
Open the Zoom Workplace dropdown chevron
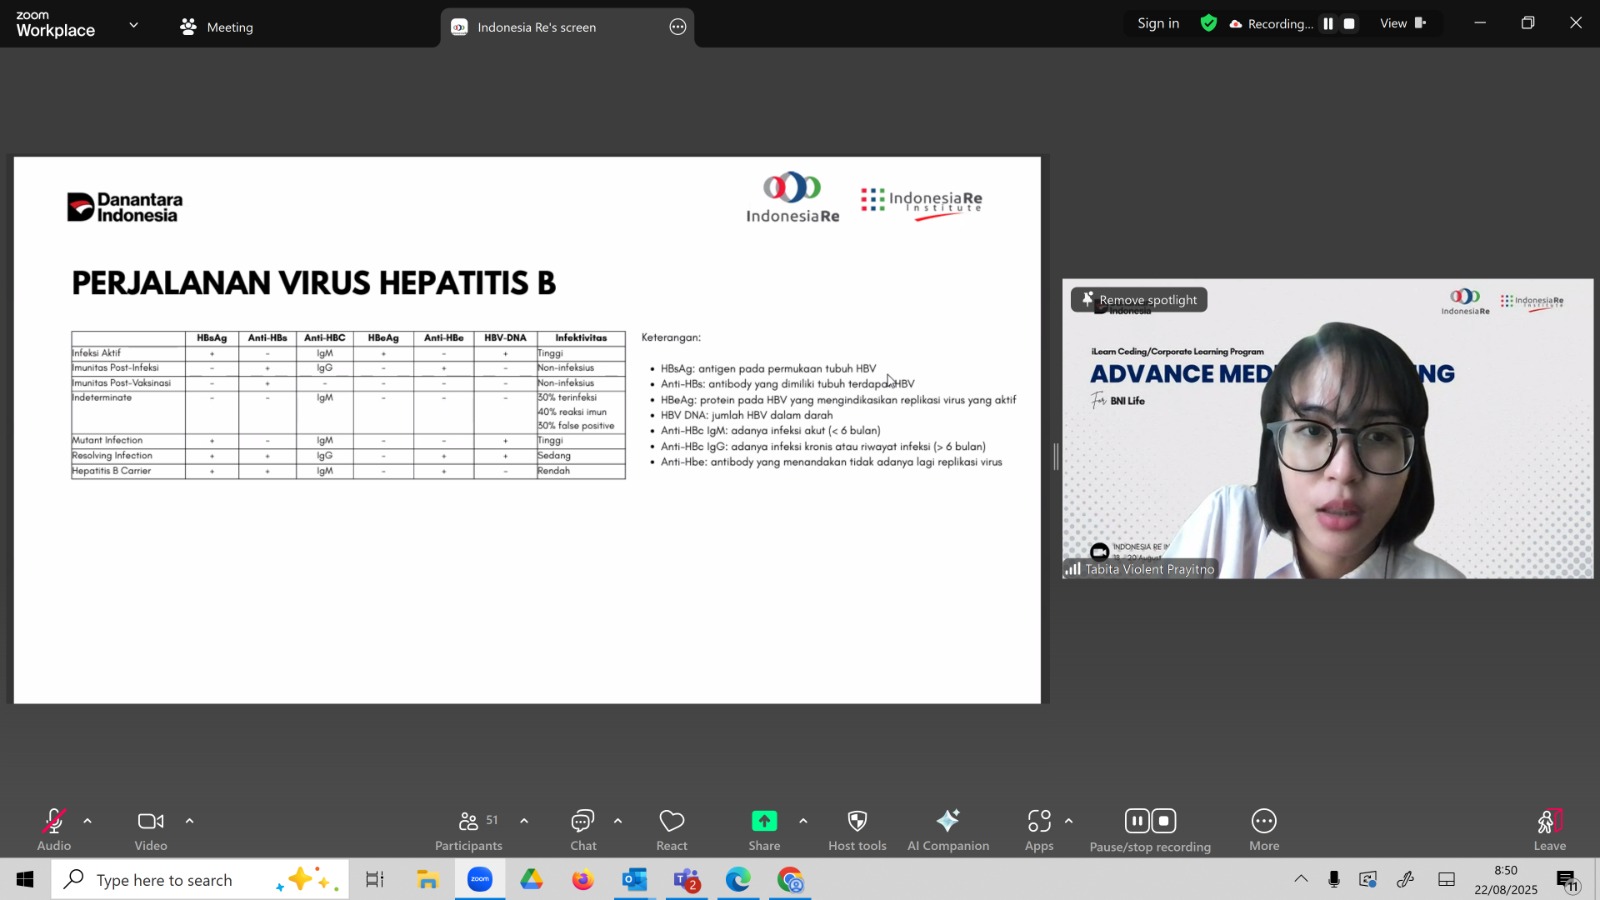pyautogui.click(x=134, y=25)
